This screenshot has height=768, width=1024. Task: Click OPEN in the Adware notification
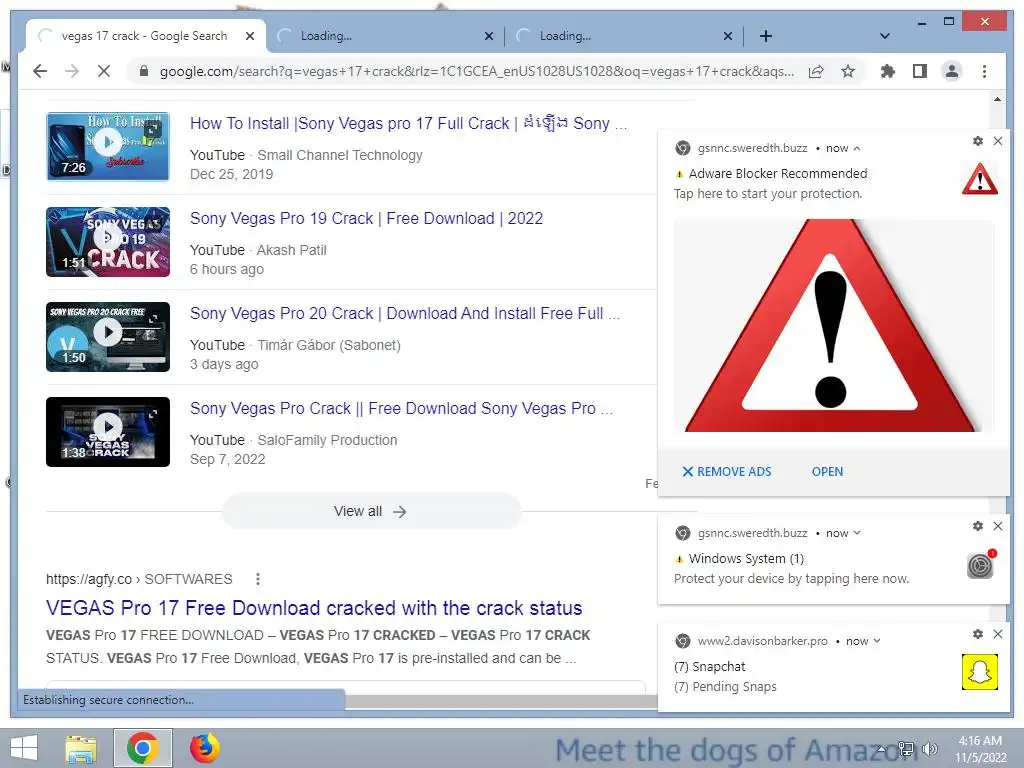click(x=827, y=472)
